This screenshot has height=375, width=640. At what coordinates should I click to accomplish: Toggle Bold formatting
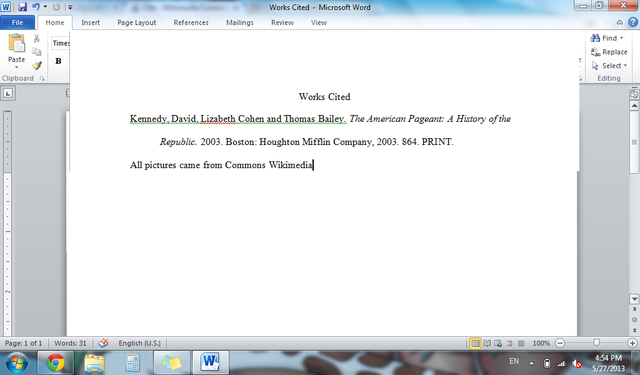point(58,61)
